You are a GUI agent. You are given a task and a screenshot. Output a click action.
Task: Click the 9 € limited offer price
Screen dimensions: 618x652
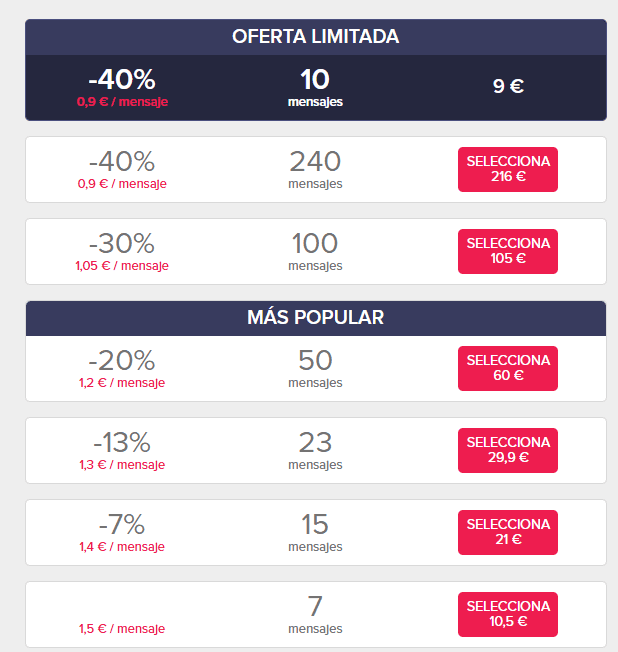coord(508,86)
